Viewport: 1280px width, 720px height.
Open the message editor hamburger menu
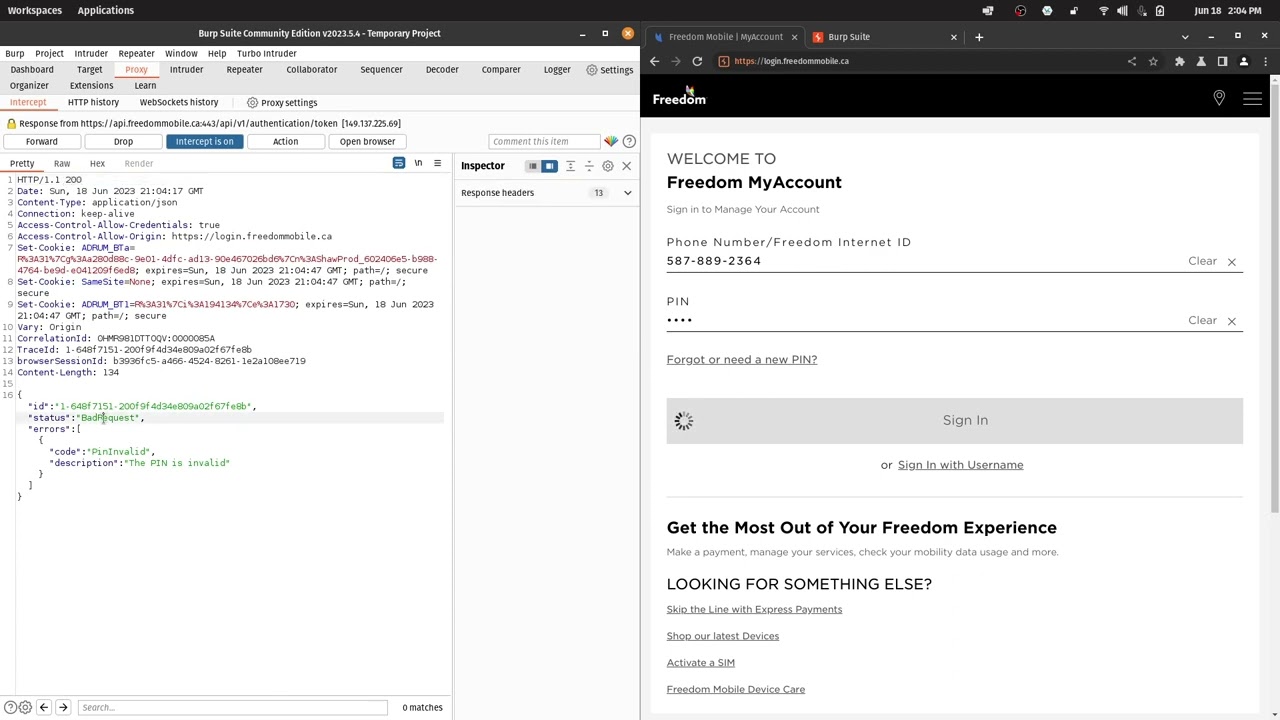click(x=437, y=163)
